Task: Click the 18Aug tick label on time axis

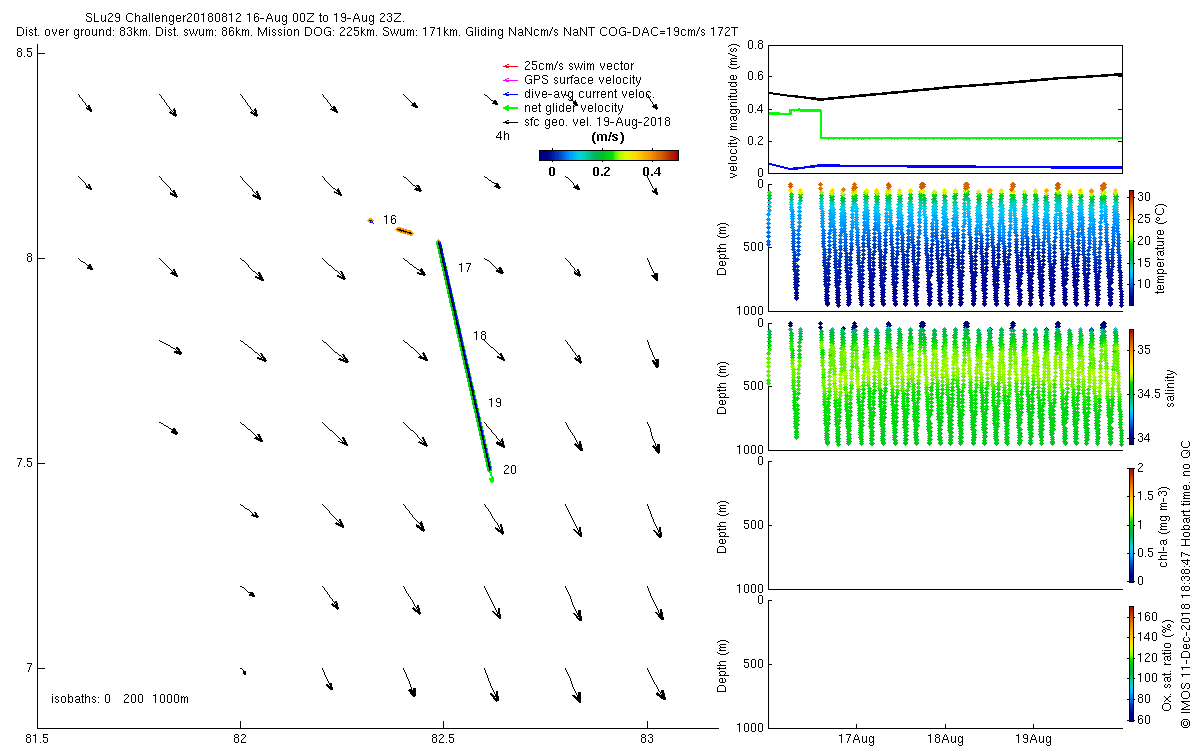Action: 945,740
